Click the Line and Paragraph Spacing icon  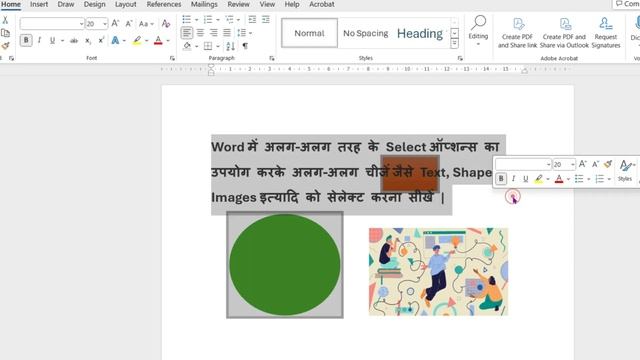(242, 33)
